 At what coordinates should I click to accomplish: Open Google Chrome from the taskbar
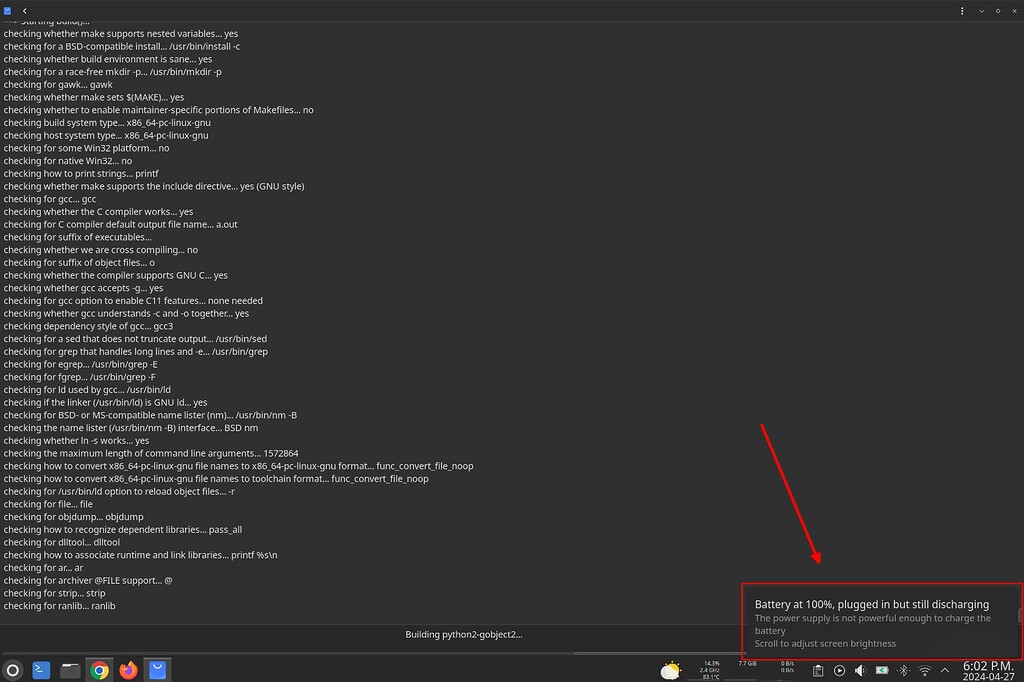[100, 670]
